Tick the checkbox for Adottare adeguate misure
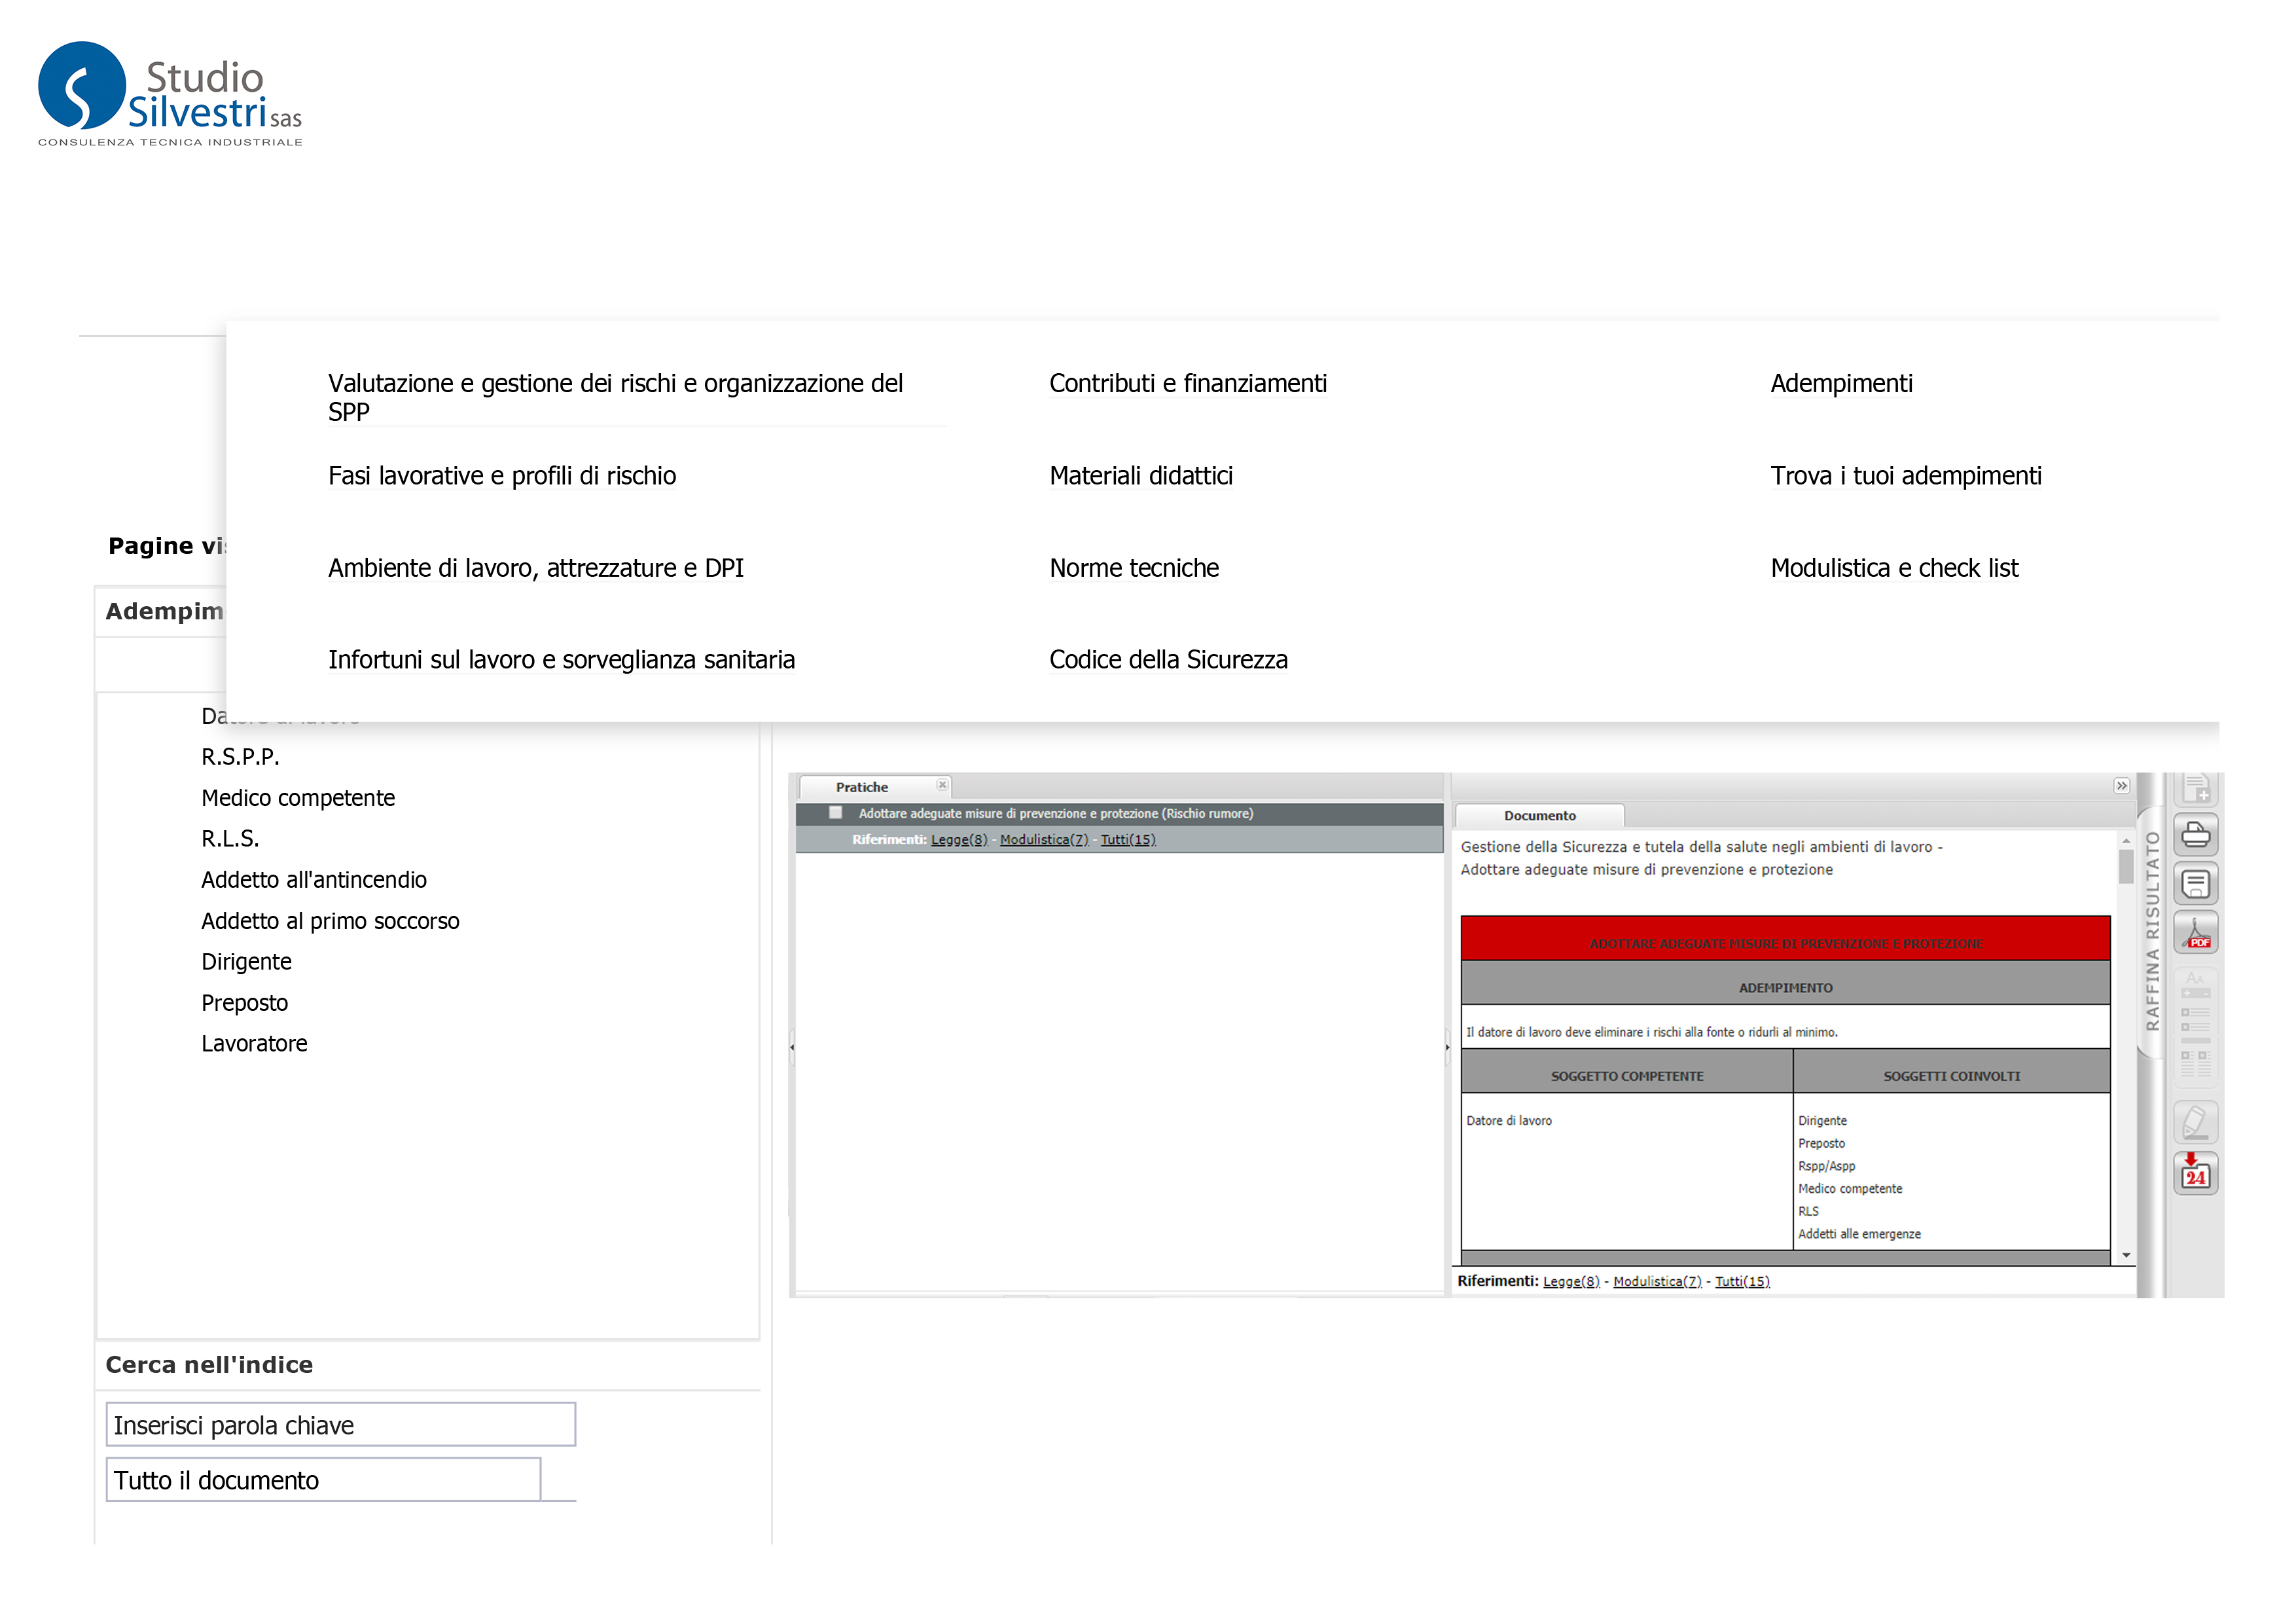 point(835,813)
